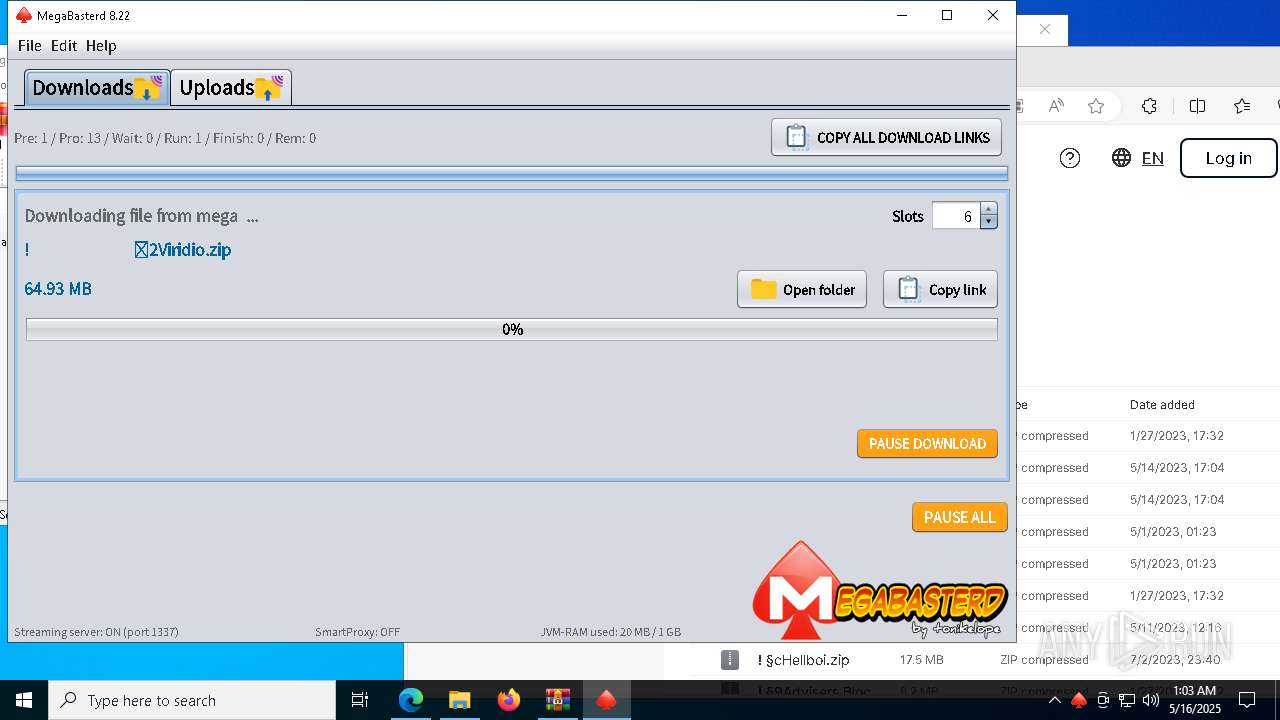Open the EN language selector on MEGA page
Viewport: 1280px width, 720px height.
(x=1138, y=158)
